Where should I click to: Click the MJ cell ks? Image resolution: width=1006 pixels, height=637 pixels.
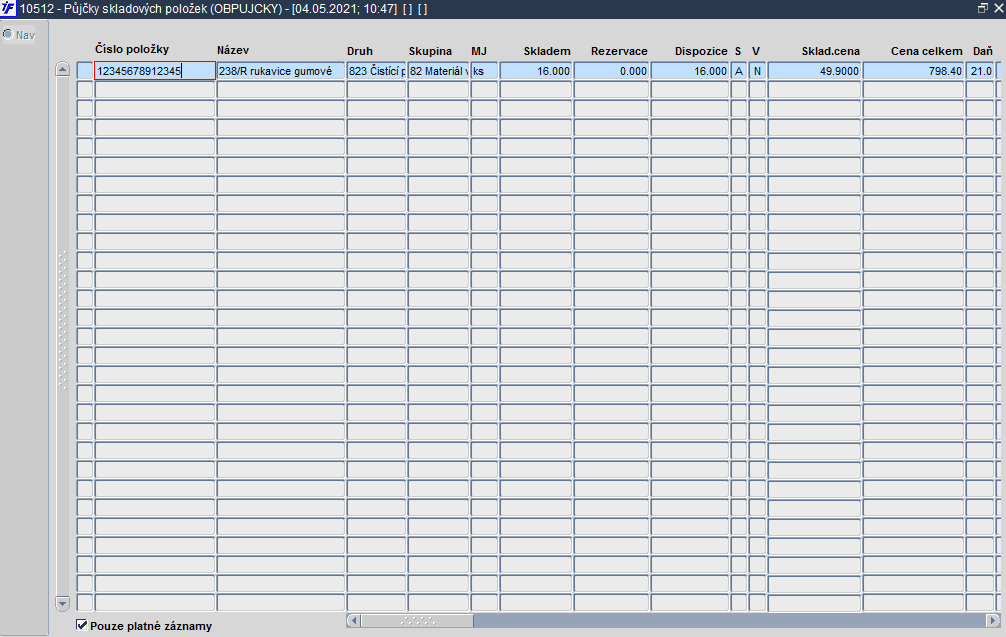click(484, 71)
